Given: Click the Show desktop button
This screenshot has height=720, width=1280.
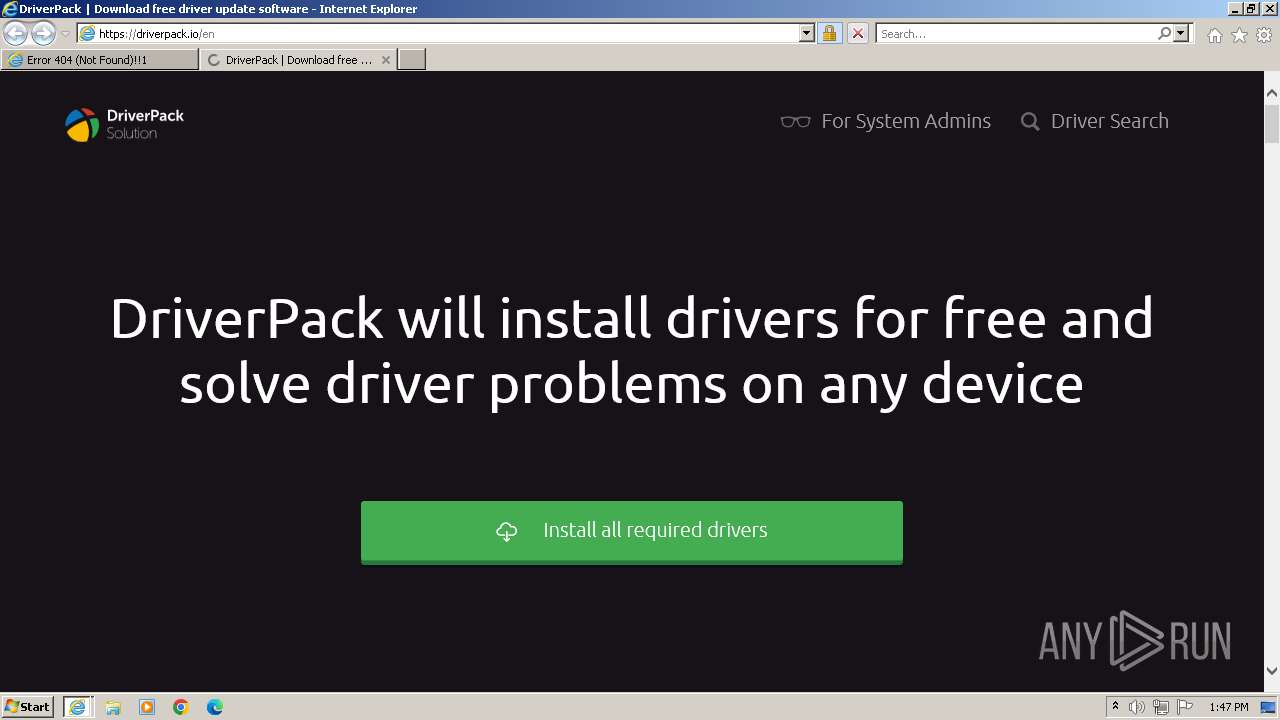Looking at the screenshot, I should (x=1269, y=707).
